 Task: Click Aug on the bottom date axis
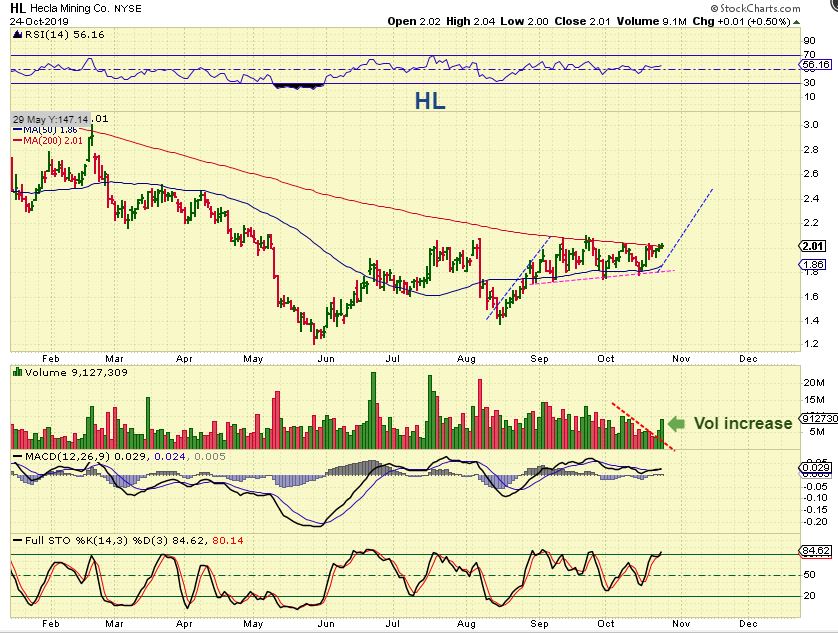[466, 624]
